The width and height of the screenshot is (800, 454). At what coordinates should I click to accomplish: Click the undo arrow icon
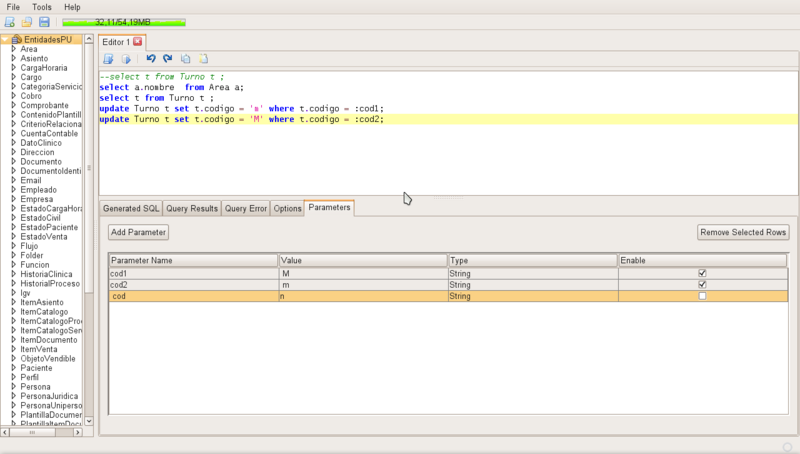[x=151, y=59]
